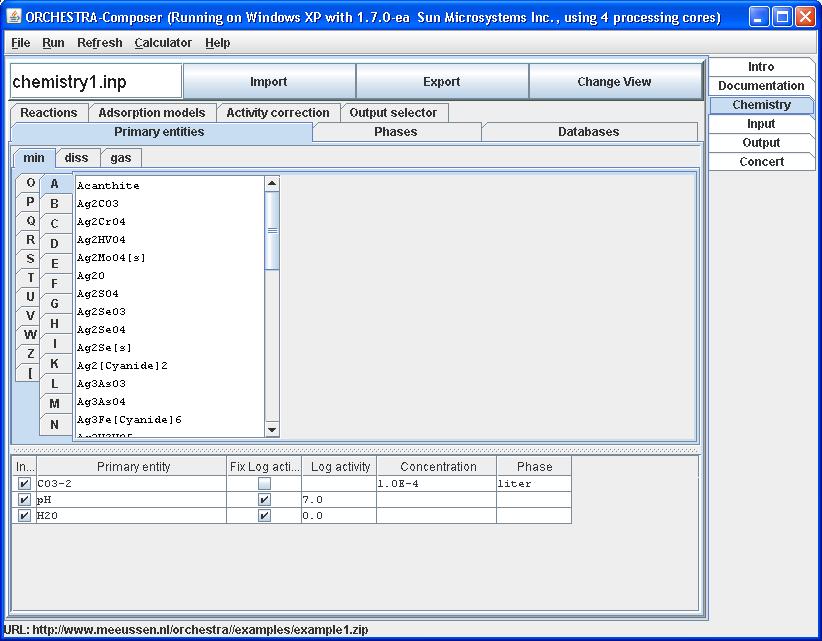Uncheck the Include checkbox for pH
Viewport: 822px width, 641px height.
[24, 499]
